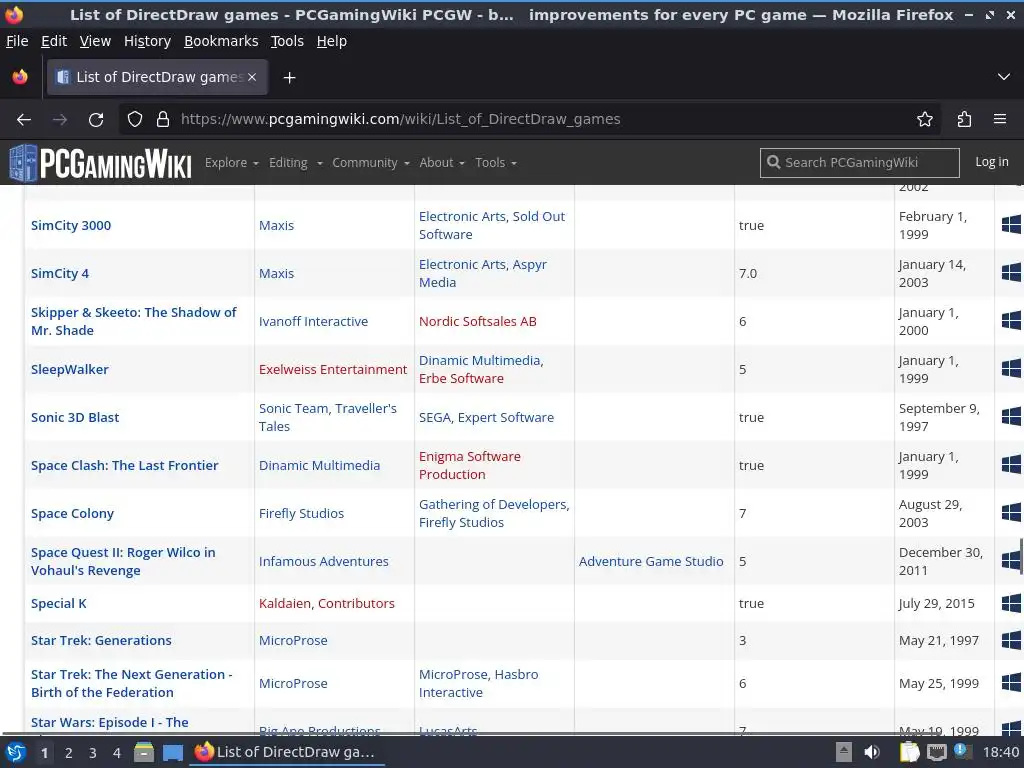Open the File menu

17,41
